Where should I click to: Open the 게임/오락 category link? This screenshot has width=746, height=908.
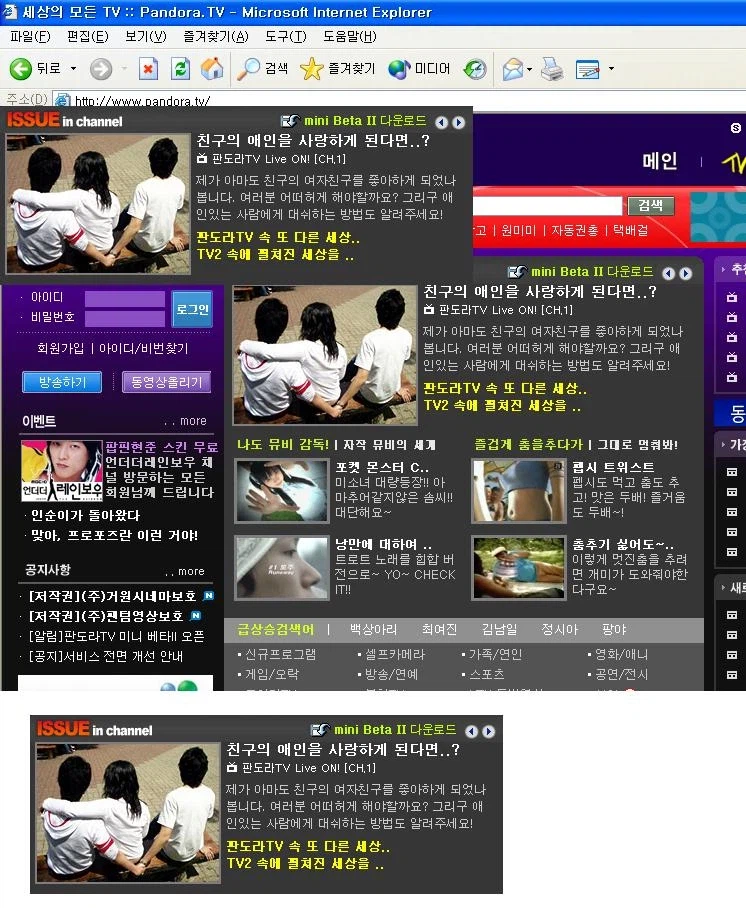(272, 674)
